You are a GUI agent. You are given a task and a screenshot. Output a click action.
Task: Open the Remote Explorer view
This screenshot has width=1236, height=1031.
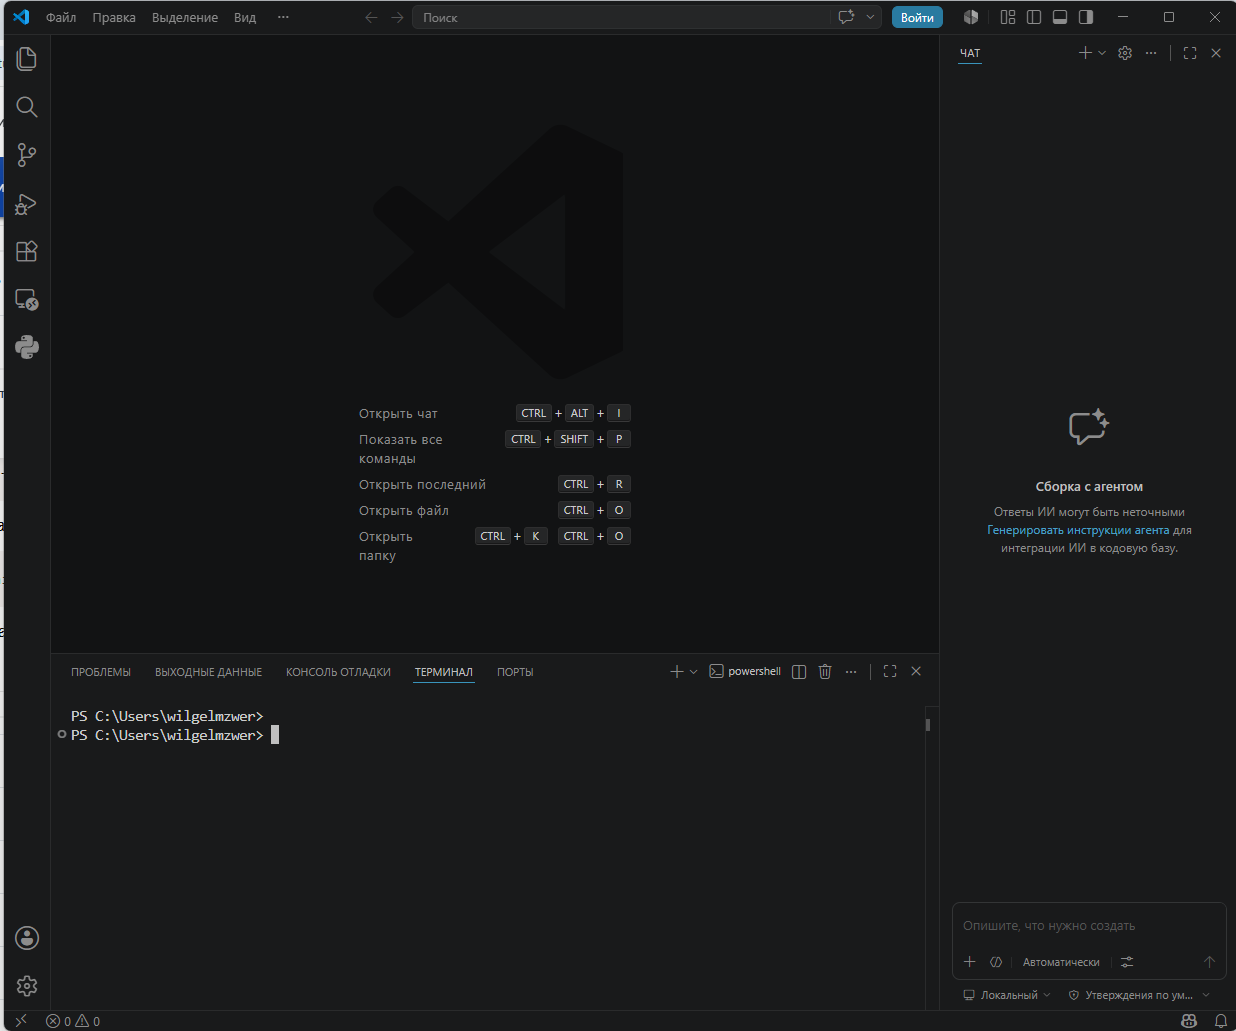(x=27, y=299)
